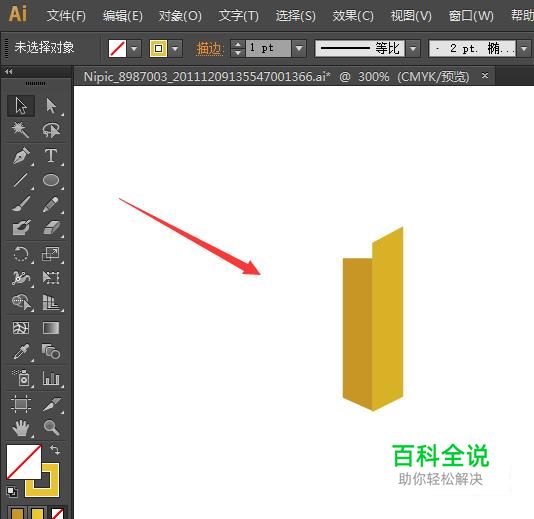The image size is (534, 519).
Task: Select the Eraser tool
Action: (x=51, y=227)
